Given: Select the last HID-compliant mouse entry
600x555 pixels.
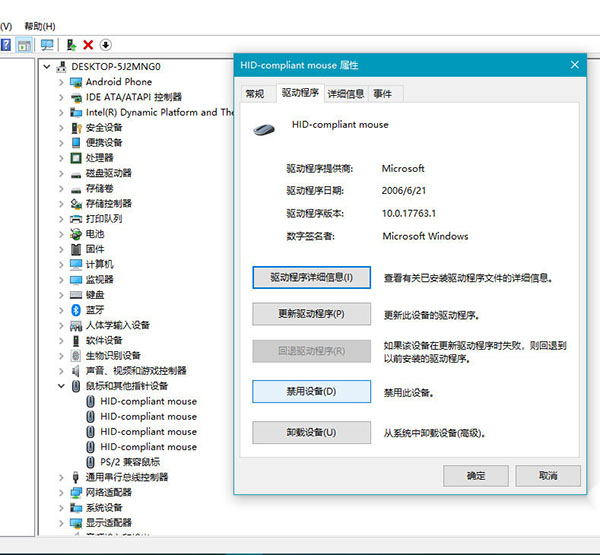Looking at the screenshot, I should [x=148, y=447].
